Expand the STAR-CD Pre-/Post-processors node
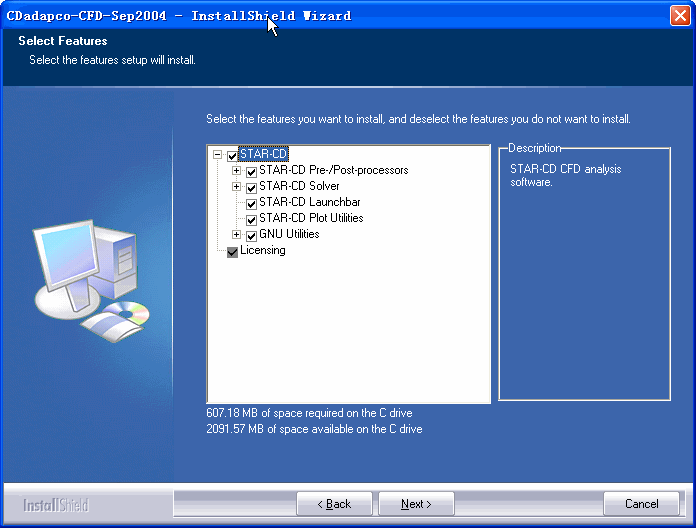 pos(237,170)
